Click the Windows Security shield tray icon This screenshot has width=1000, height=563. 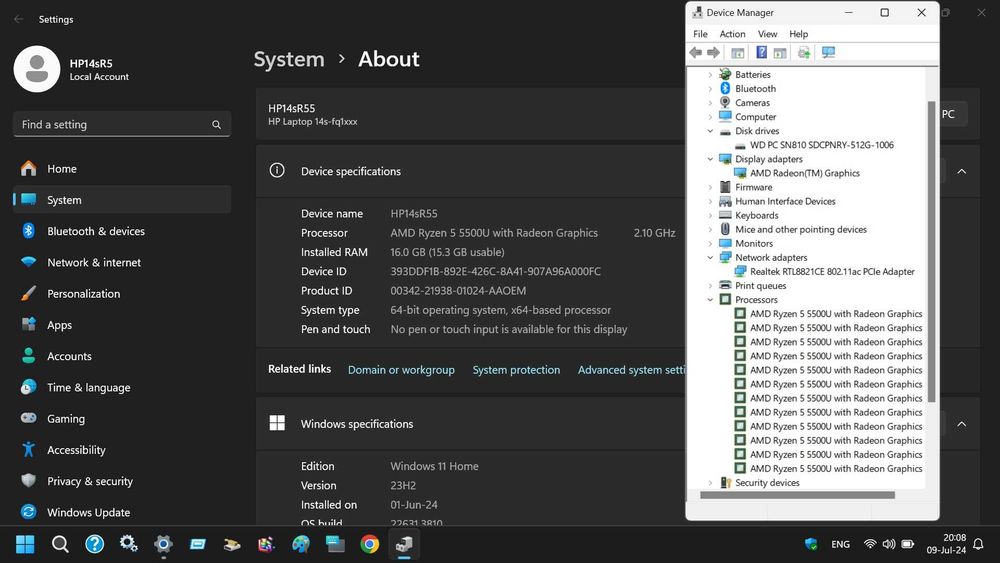[811, 544]
